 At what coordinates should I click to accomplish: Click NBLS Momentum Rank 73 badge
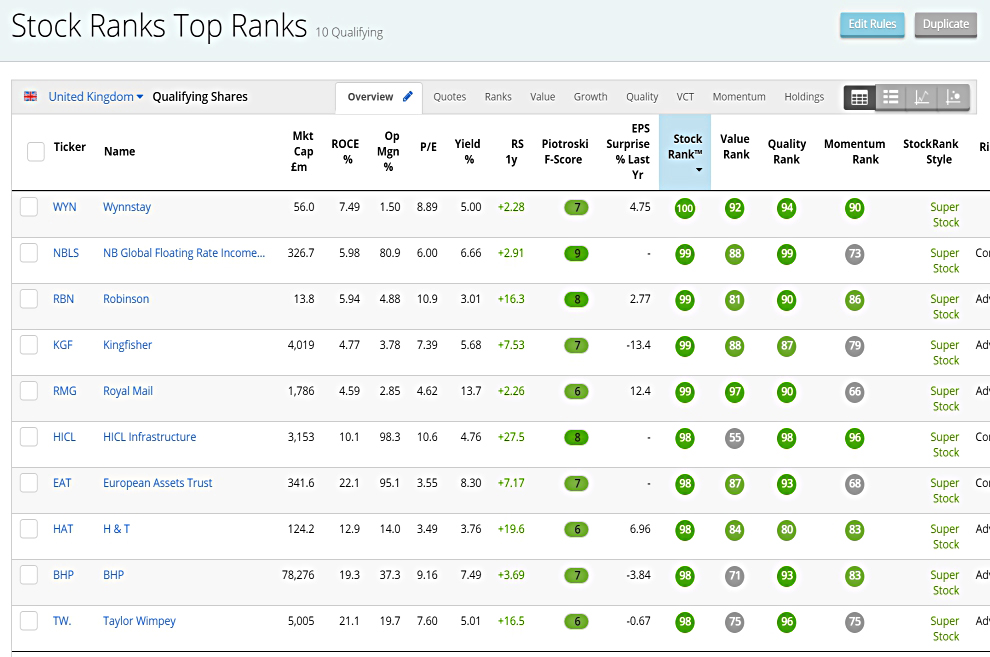[x=854, y=254]
